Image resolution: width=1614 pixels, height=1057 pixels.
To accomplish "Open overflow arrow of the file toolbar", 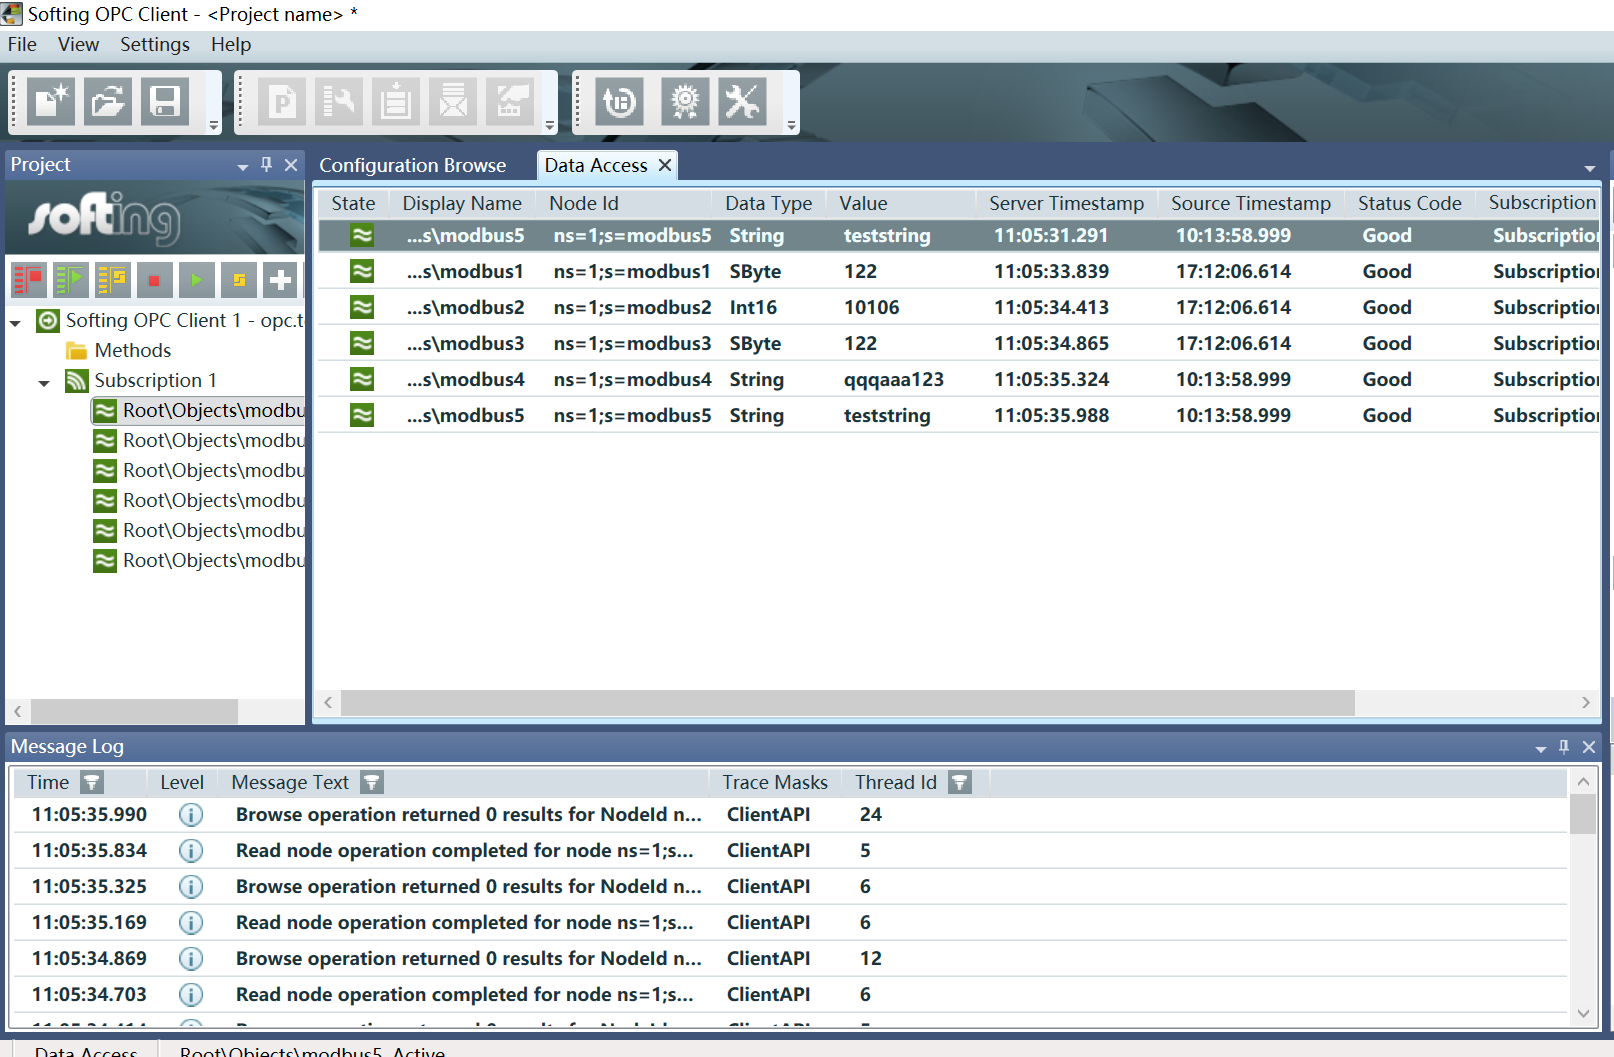I will pyautogui.click(x=214, y=126).
